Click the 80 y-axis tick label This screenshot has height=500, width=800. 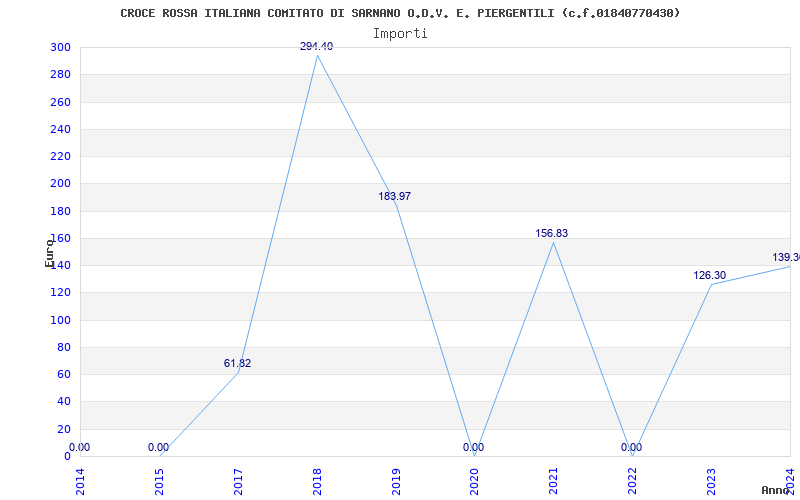tap(63, 347)
